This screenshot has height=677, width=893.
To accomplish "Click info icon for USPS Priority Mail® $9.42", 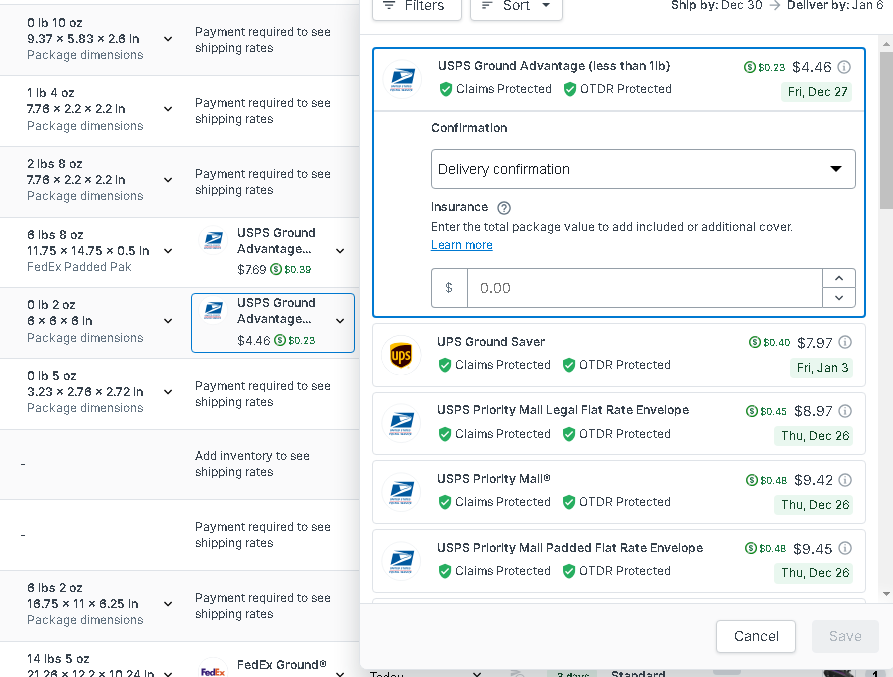I will 845,480.
